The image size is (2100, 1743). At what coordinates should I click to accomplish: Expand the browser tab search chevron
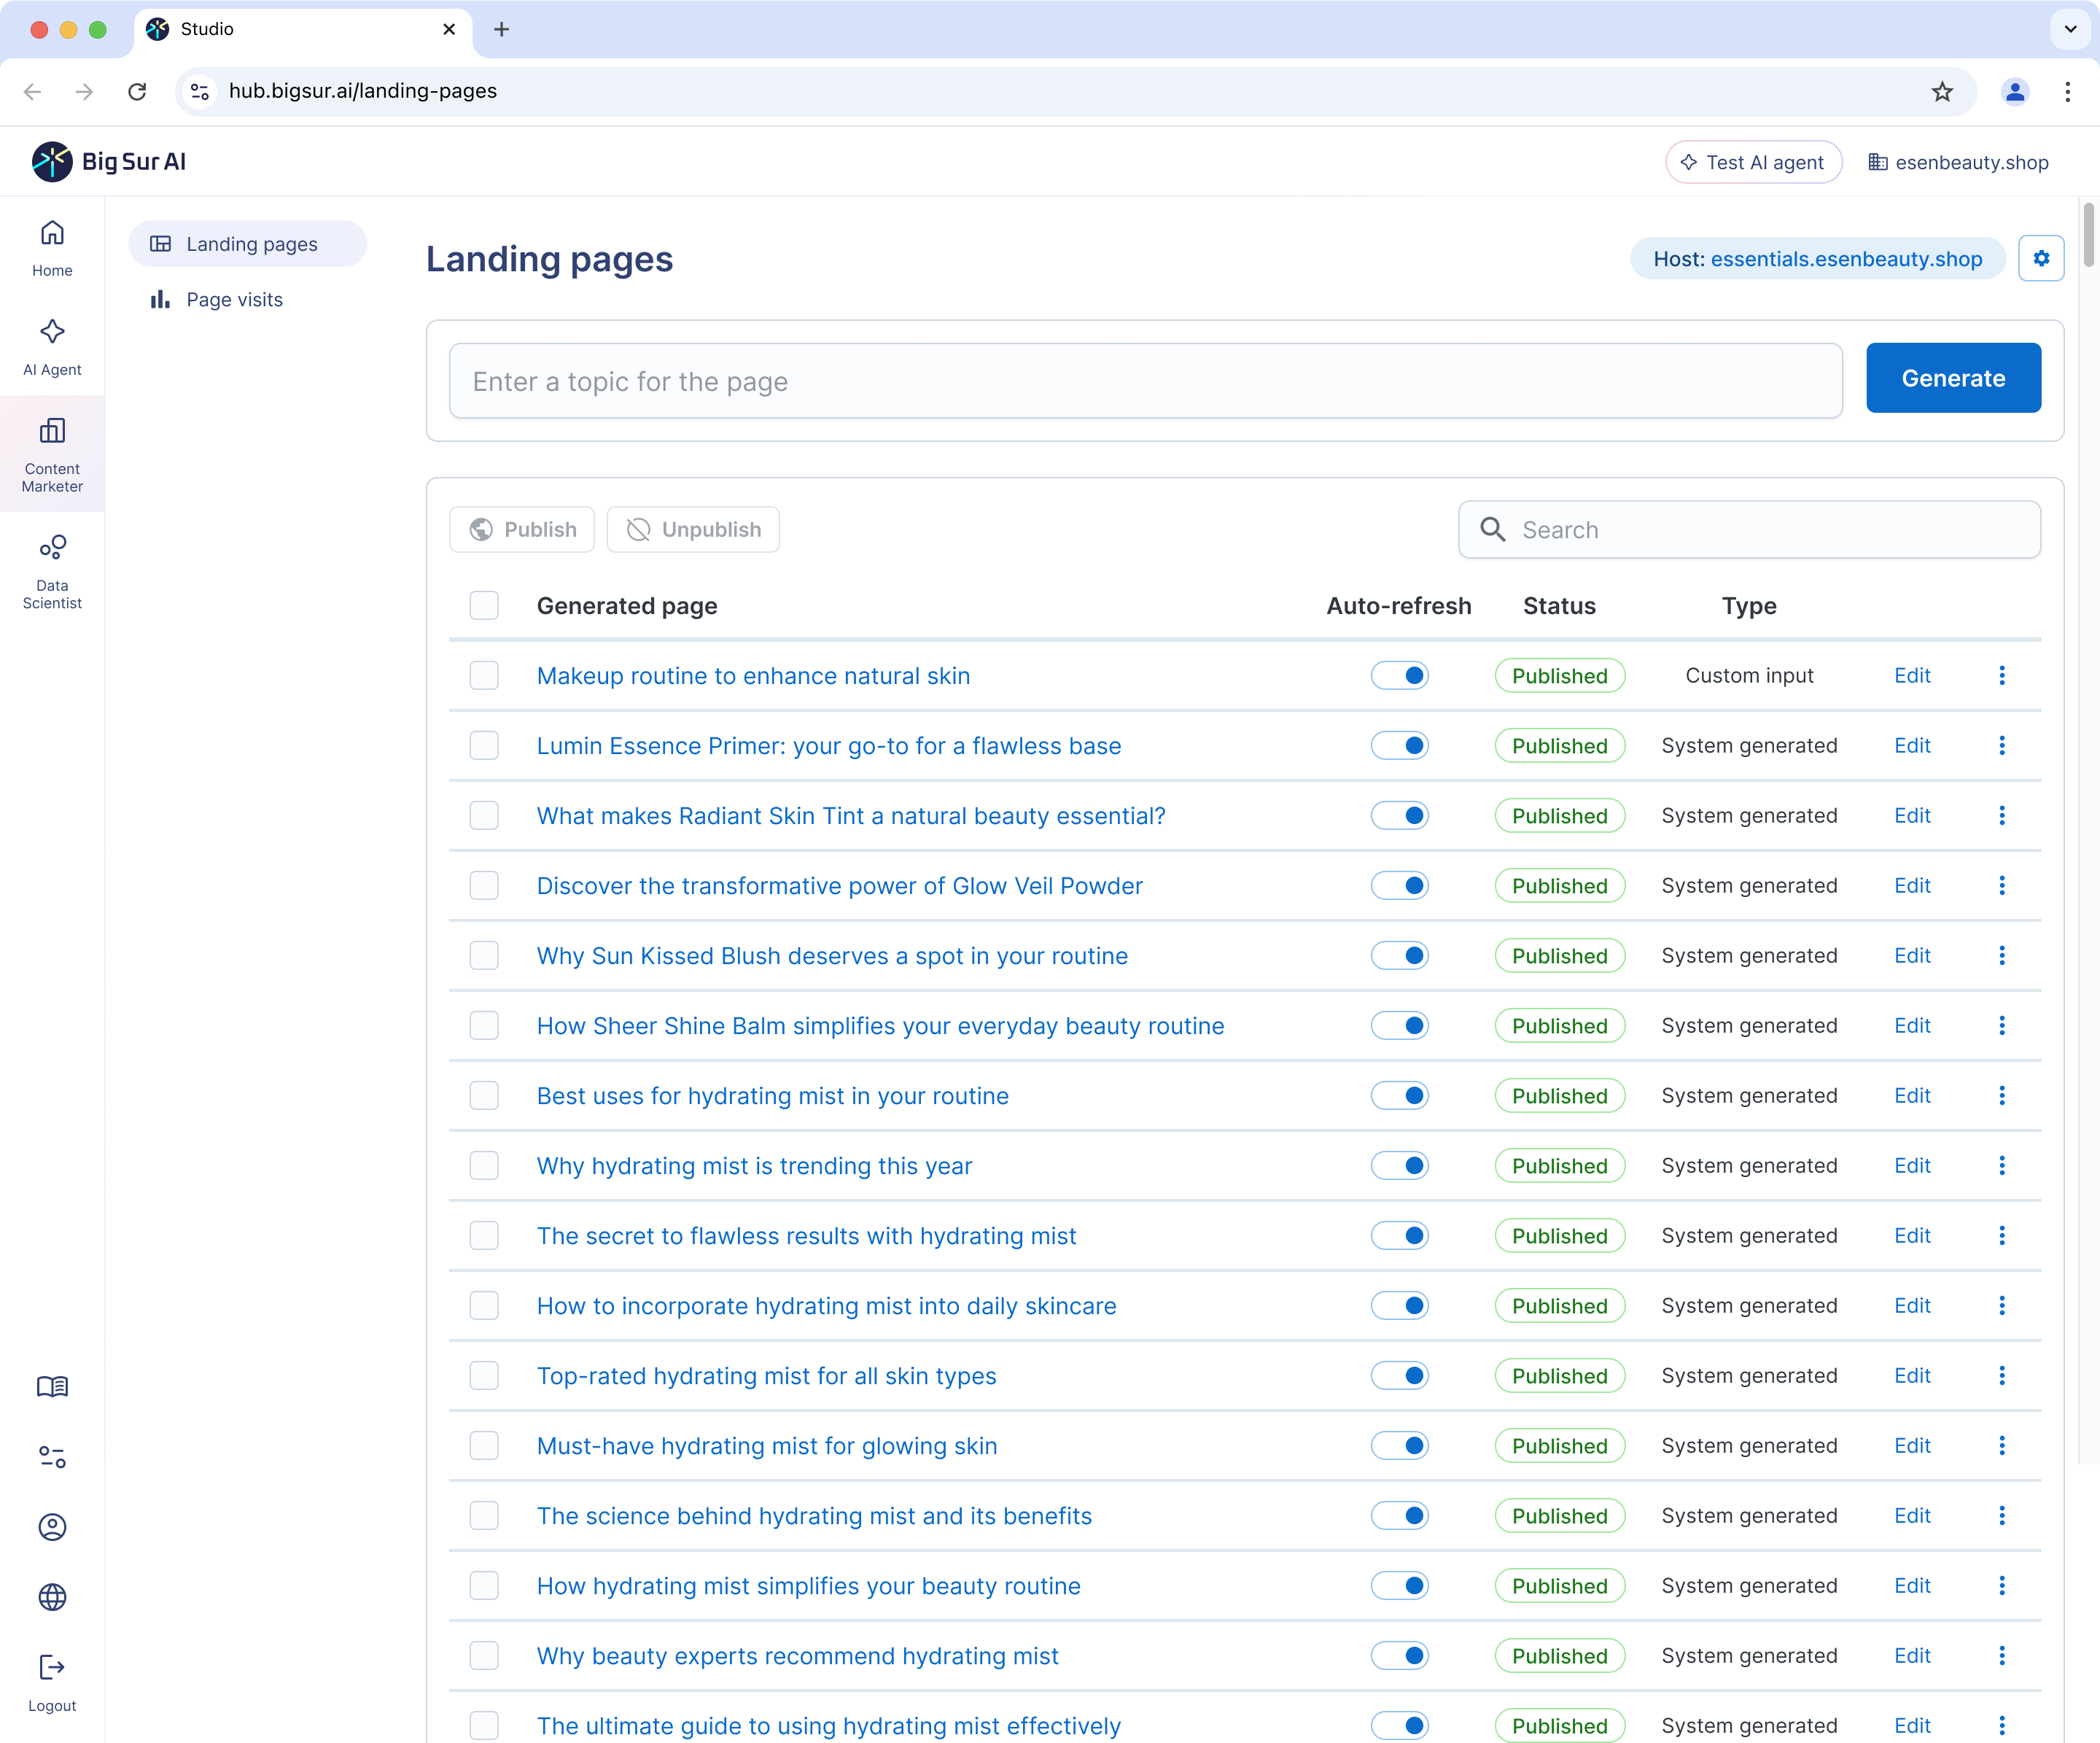point(2070,29)
